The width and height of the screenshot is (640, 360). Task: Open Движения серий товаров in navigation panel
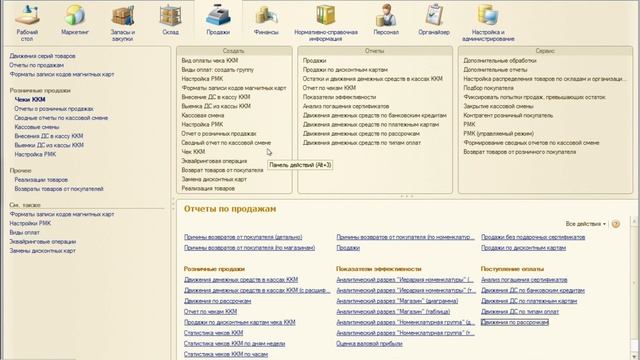pos(42,56)
